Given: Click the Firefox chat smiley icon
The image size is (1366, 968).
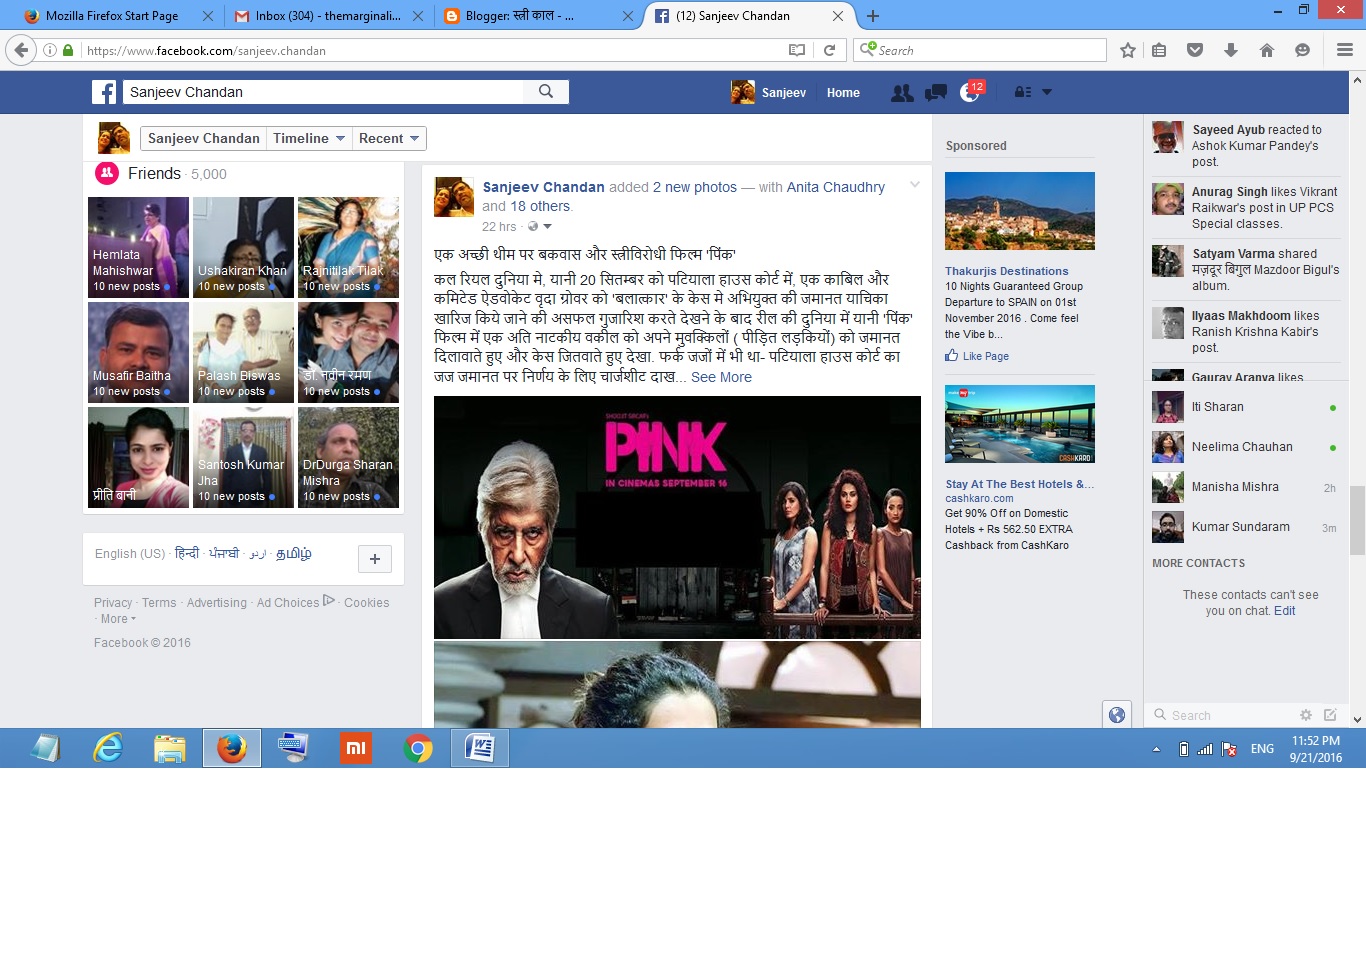Looking at the screenshot, I should coord(1302,50).
